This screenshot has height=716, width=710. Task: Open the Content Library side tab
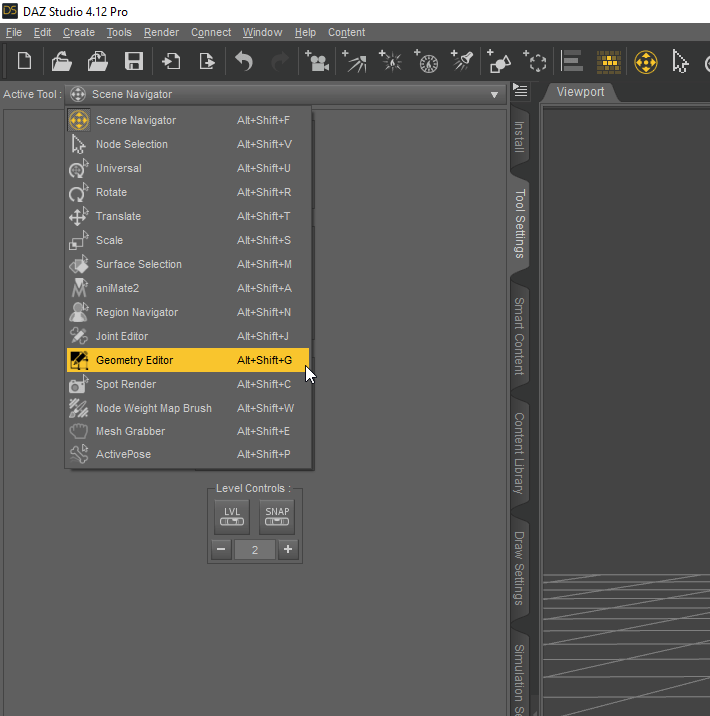[519, 453]
